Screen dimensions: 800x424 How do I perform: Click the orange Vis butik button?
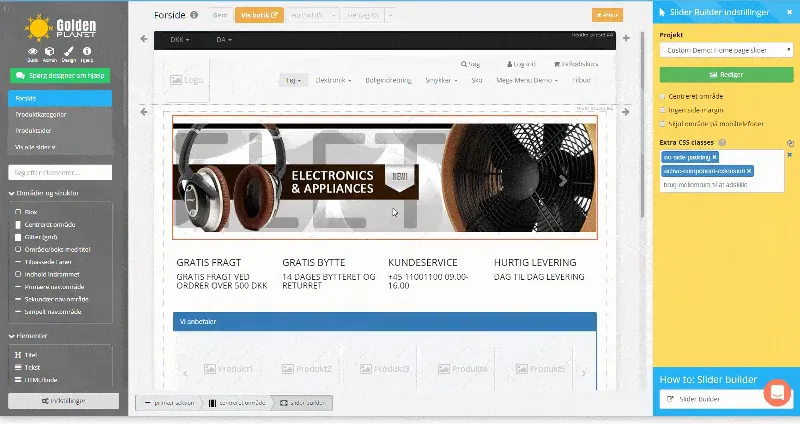[259, 15]
